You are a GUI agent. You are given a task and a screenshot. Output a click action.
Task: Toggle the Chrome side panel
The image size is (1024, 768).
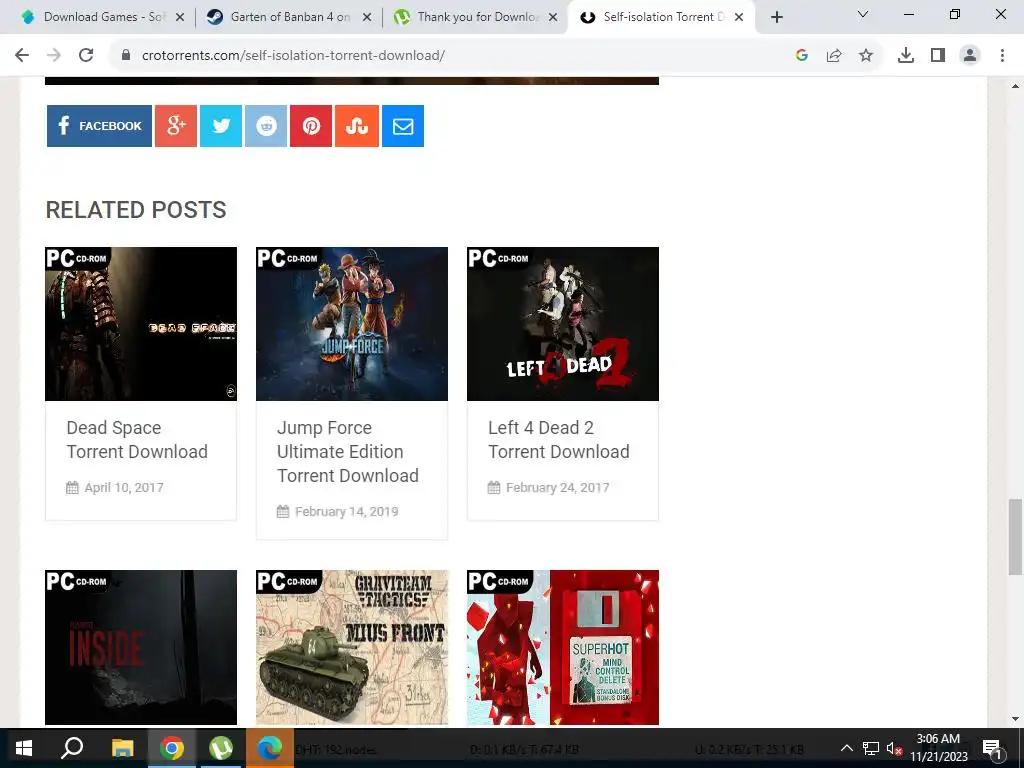click(x=938, y=56)
